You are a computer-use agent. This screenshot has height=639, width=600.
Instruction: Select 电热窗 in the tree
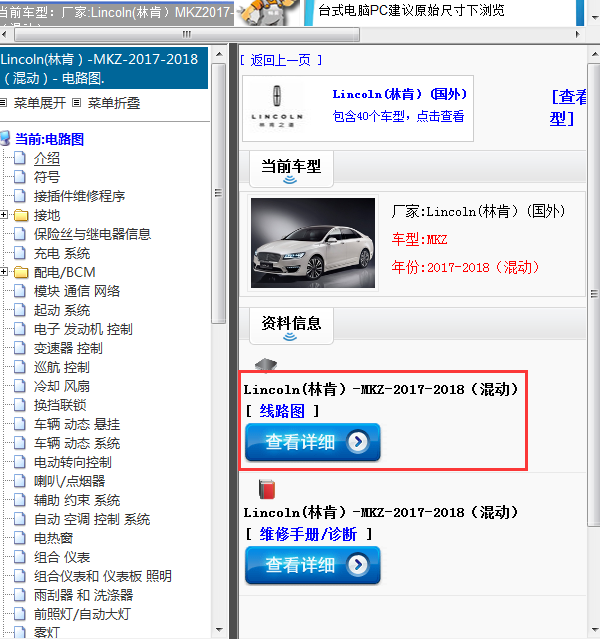(x=53, y=538)
